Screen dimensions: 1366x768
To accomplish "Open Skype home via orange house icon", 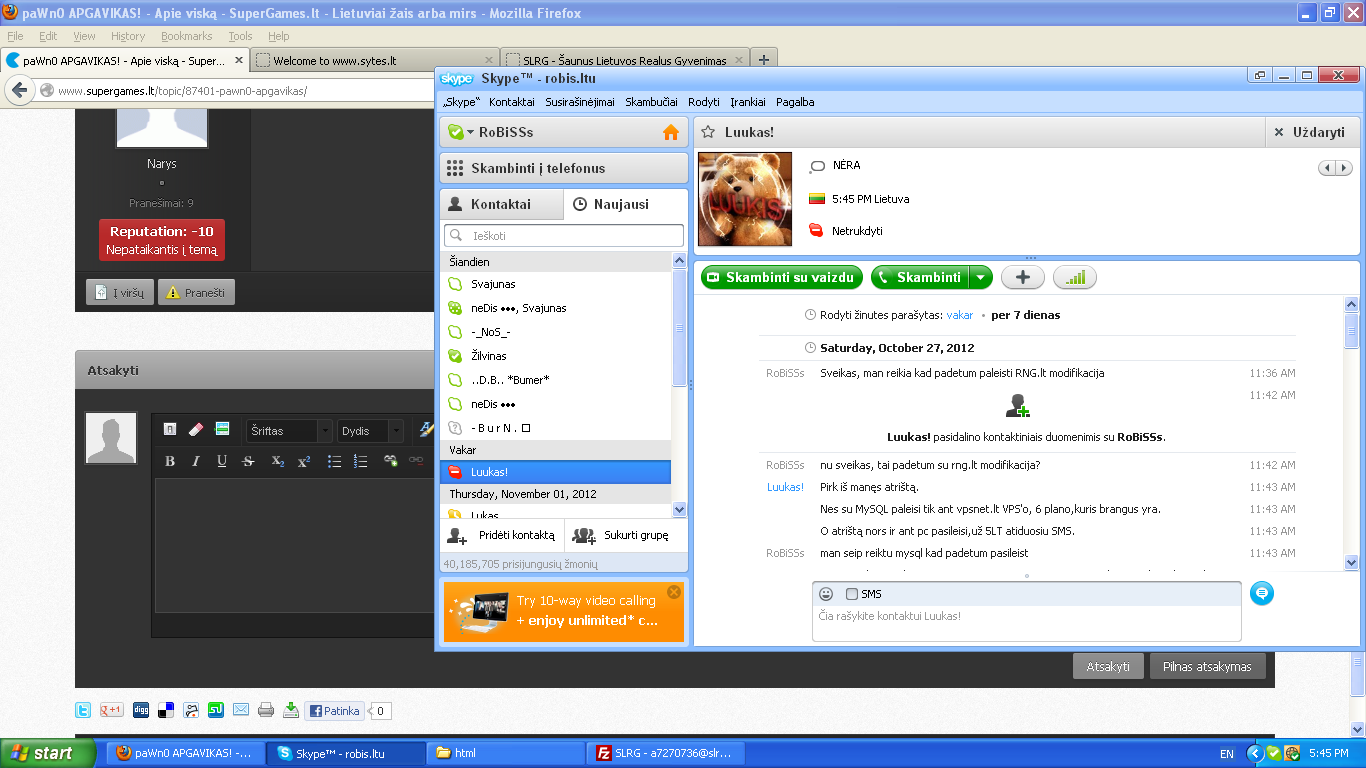I will 671,132.
